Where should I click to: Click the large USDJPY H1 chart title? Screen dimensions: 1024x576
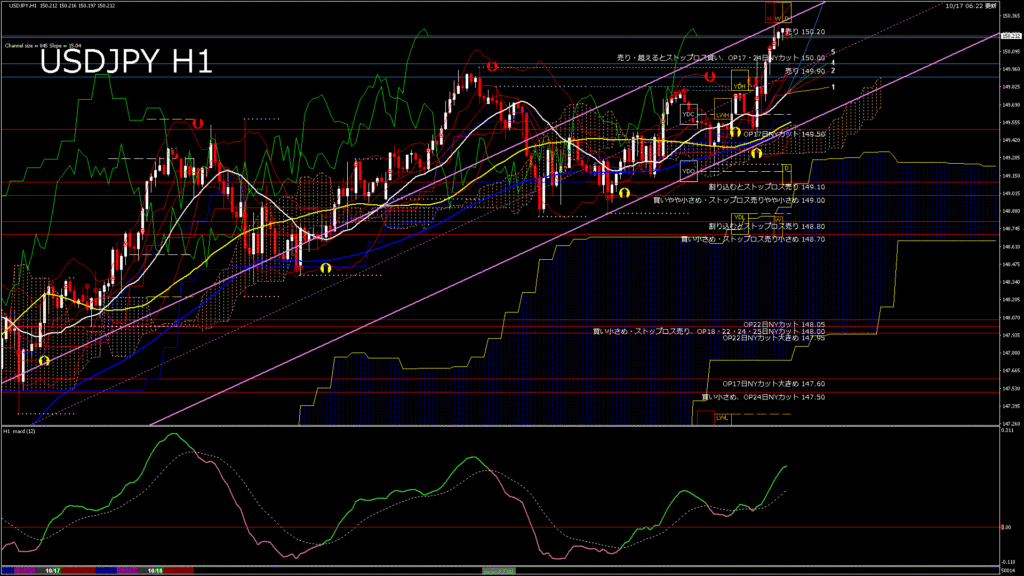(126, 62)
